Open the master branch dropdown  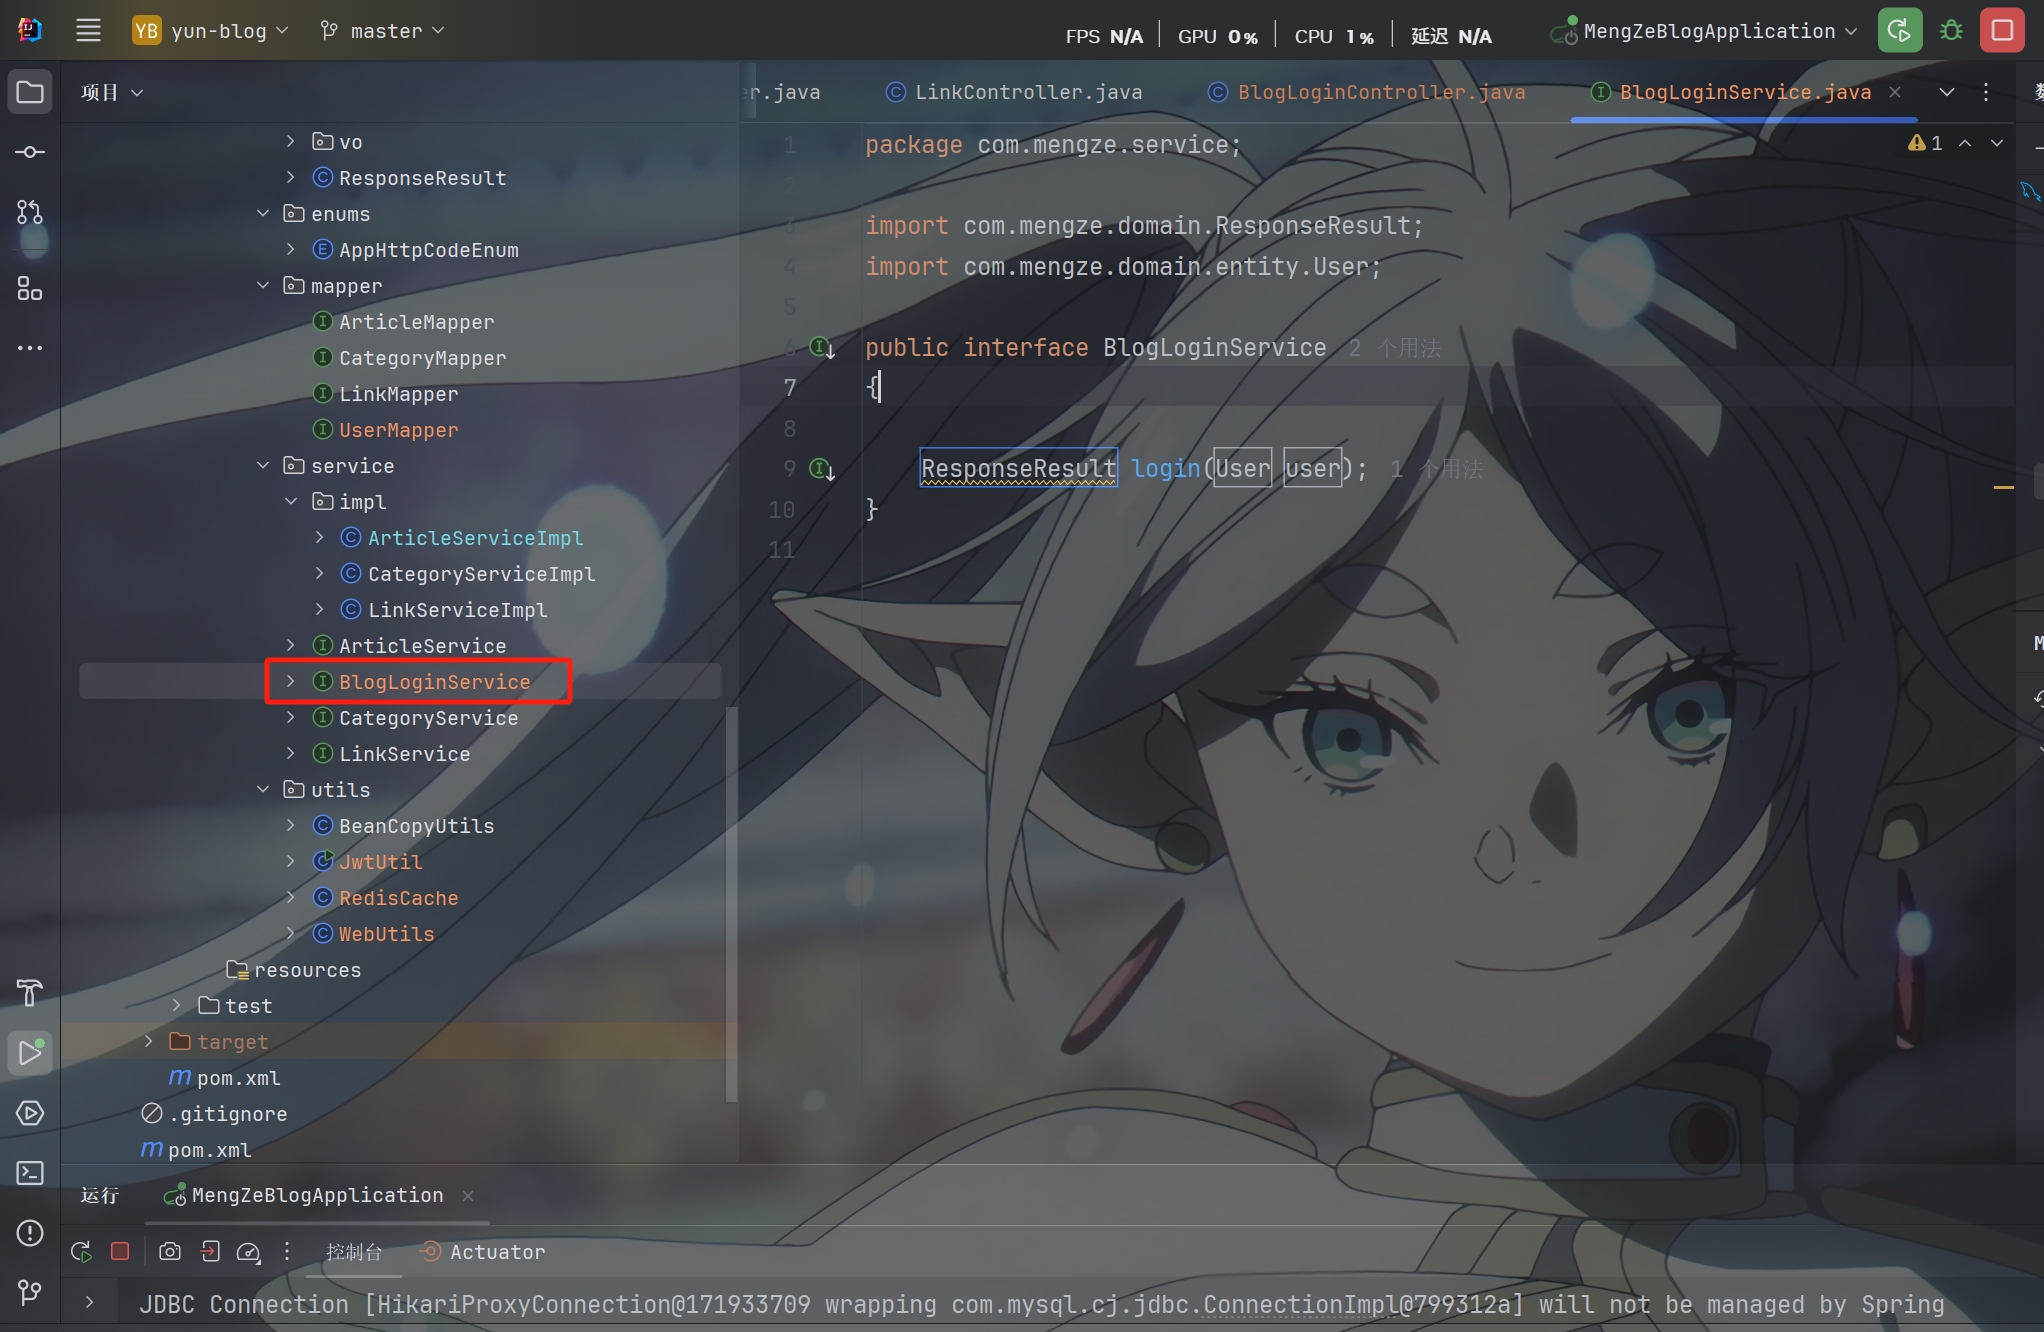click(x=384, y=31)
